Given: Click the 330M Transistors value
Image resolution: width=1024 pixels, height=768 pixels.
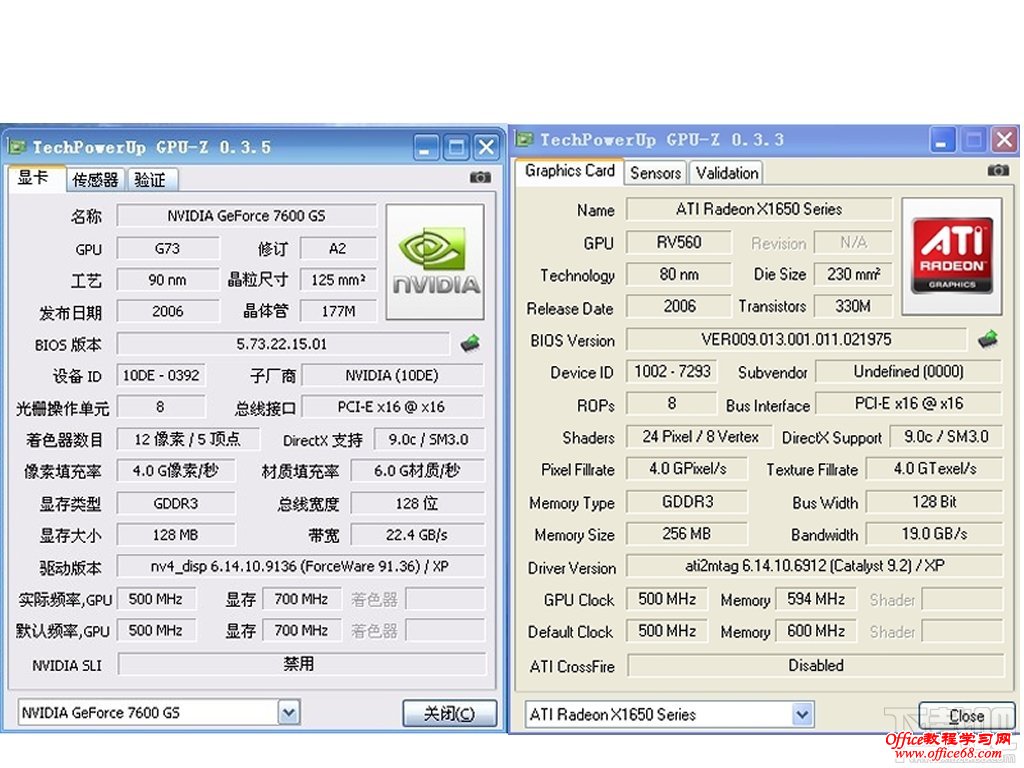Looking at the screenshot, I should [x=853, y=306].
